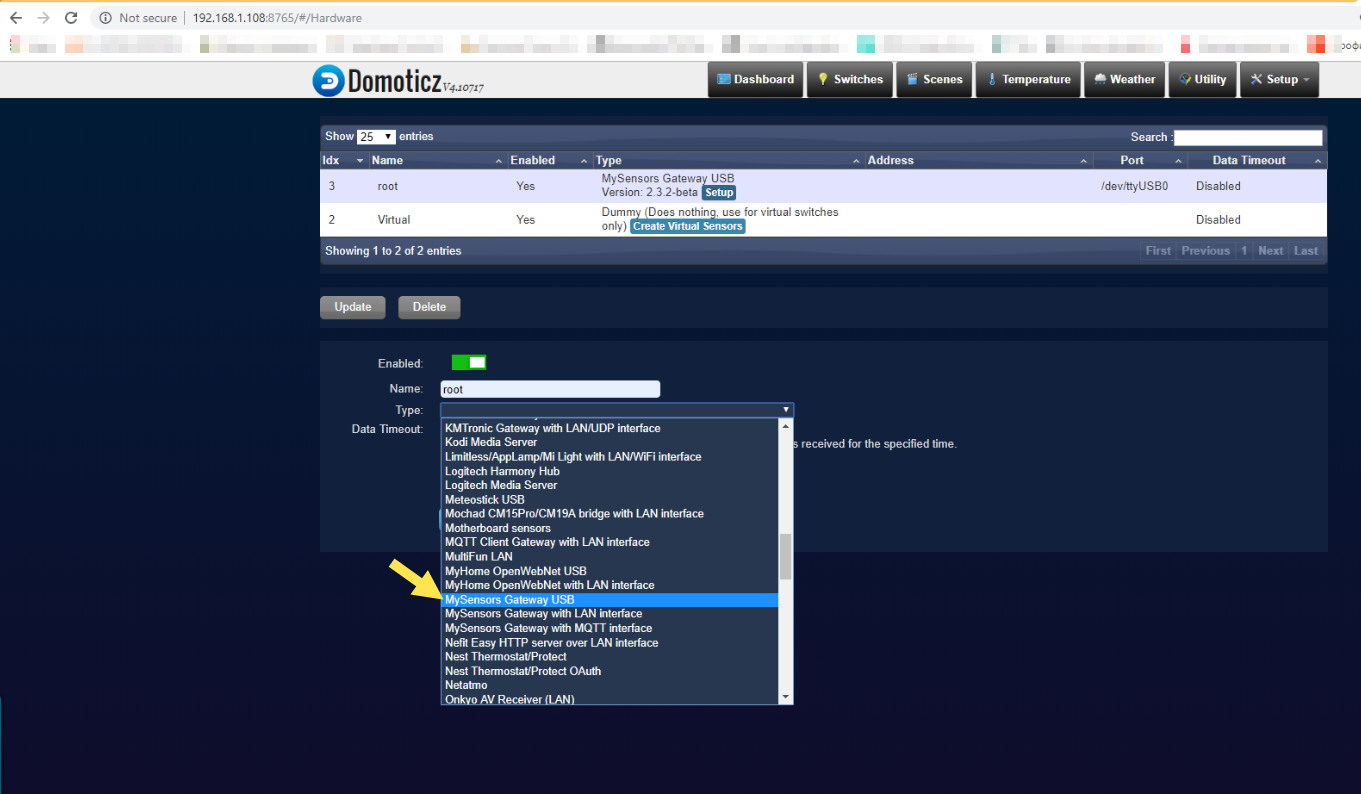Viewport: 1361px width, 794px height.
Task: Go back with the browser back arrow
Action: click(x=16, y=18)
